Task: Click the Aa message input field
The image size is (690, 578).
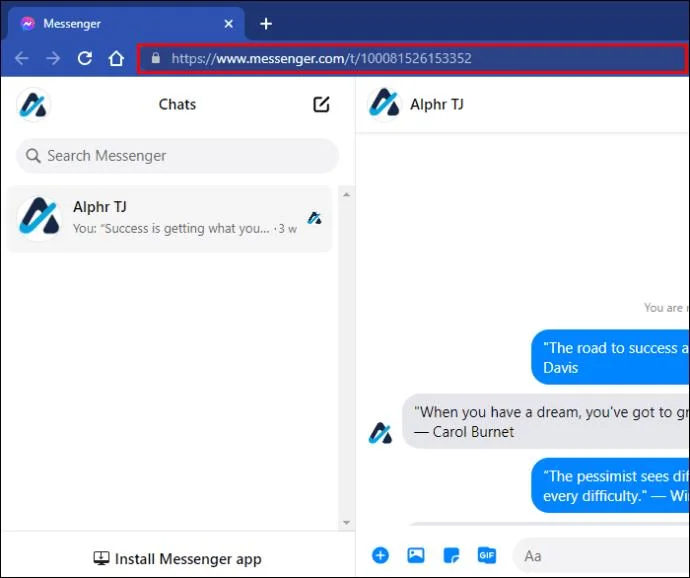Action: pyautogui.click(x=601, y=556)
